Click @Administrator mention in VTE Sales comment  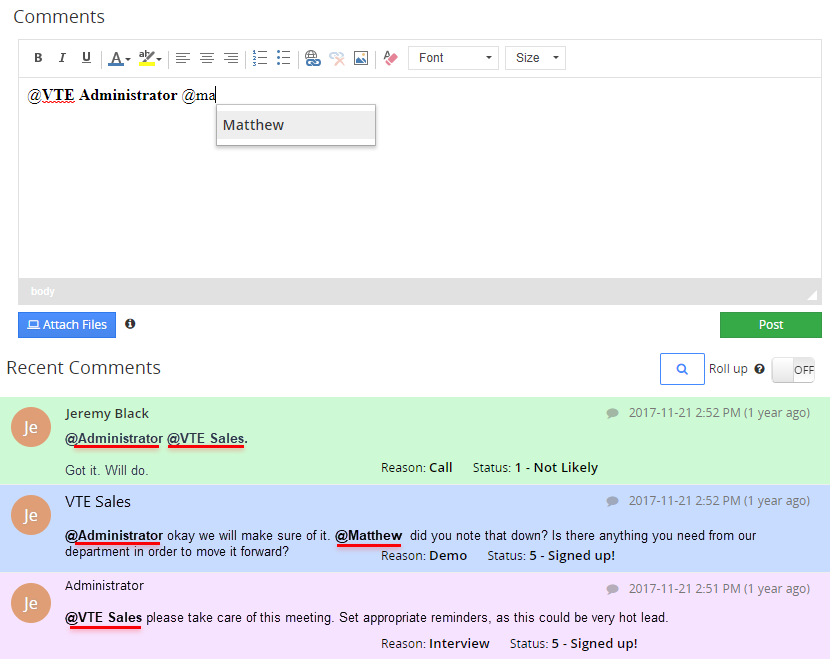(x=114, y=536)
